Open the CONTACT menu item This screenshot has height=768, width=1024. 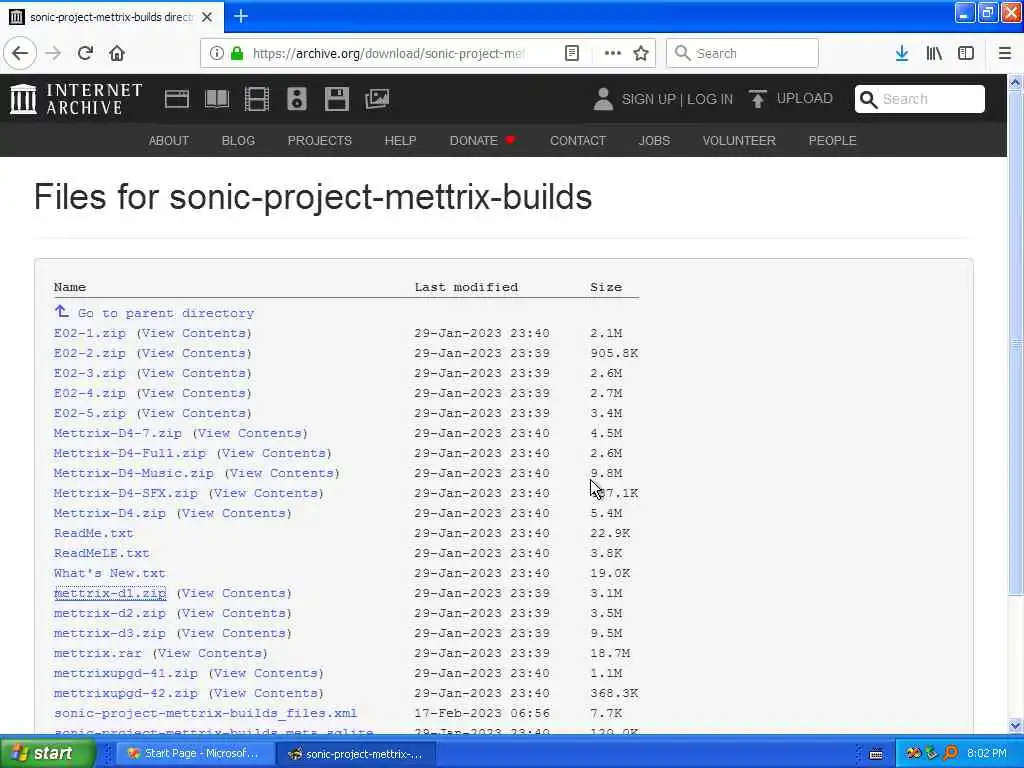click(578, 140)
